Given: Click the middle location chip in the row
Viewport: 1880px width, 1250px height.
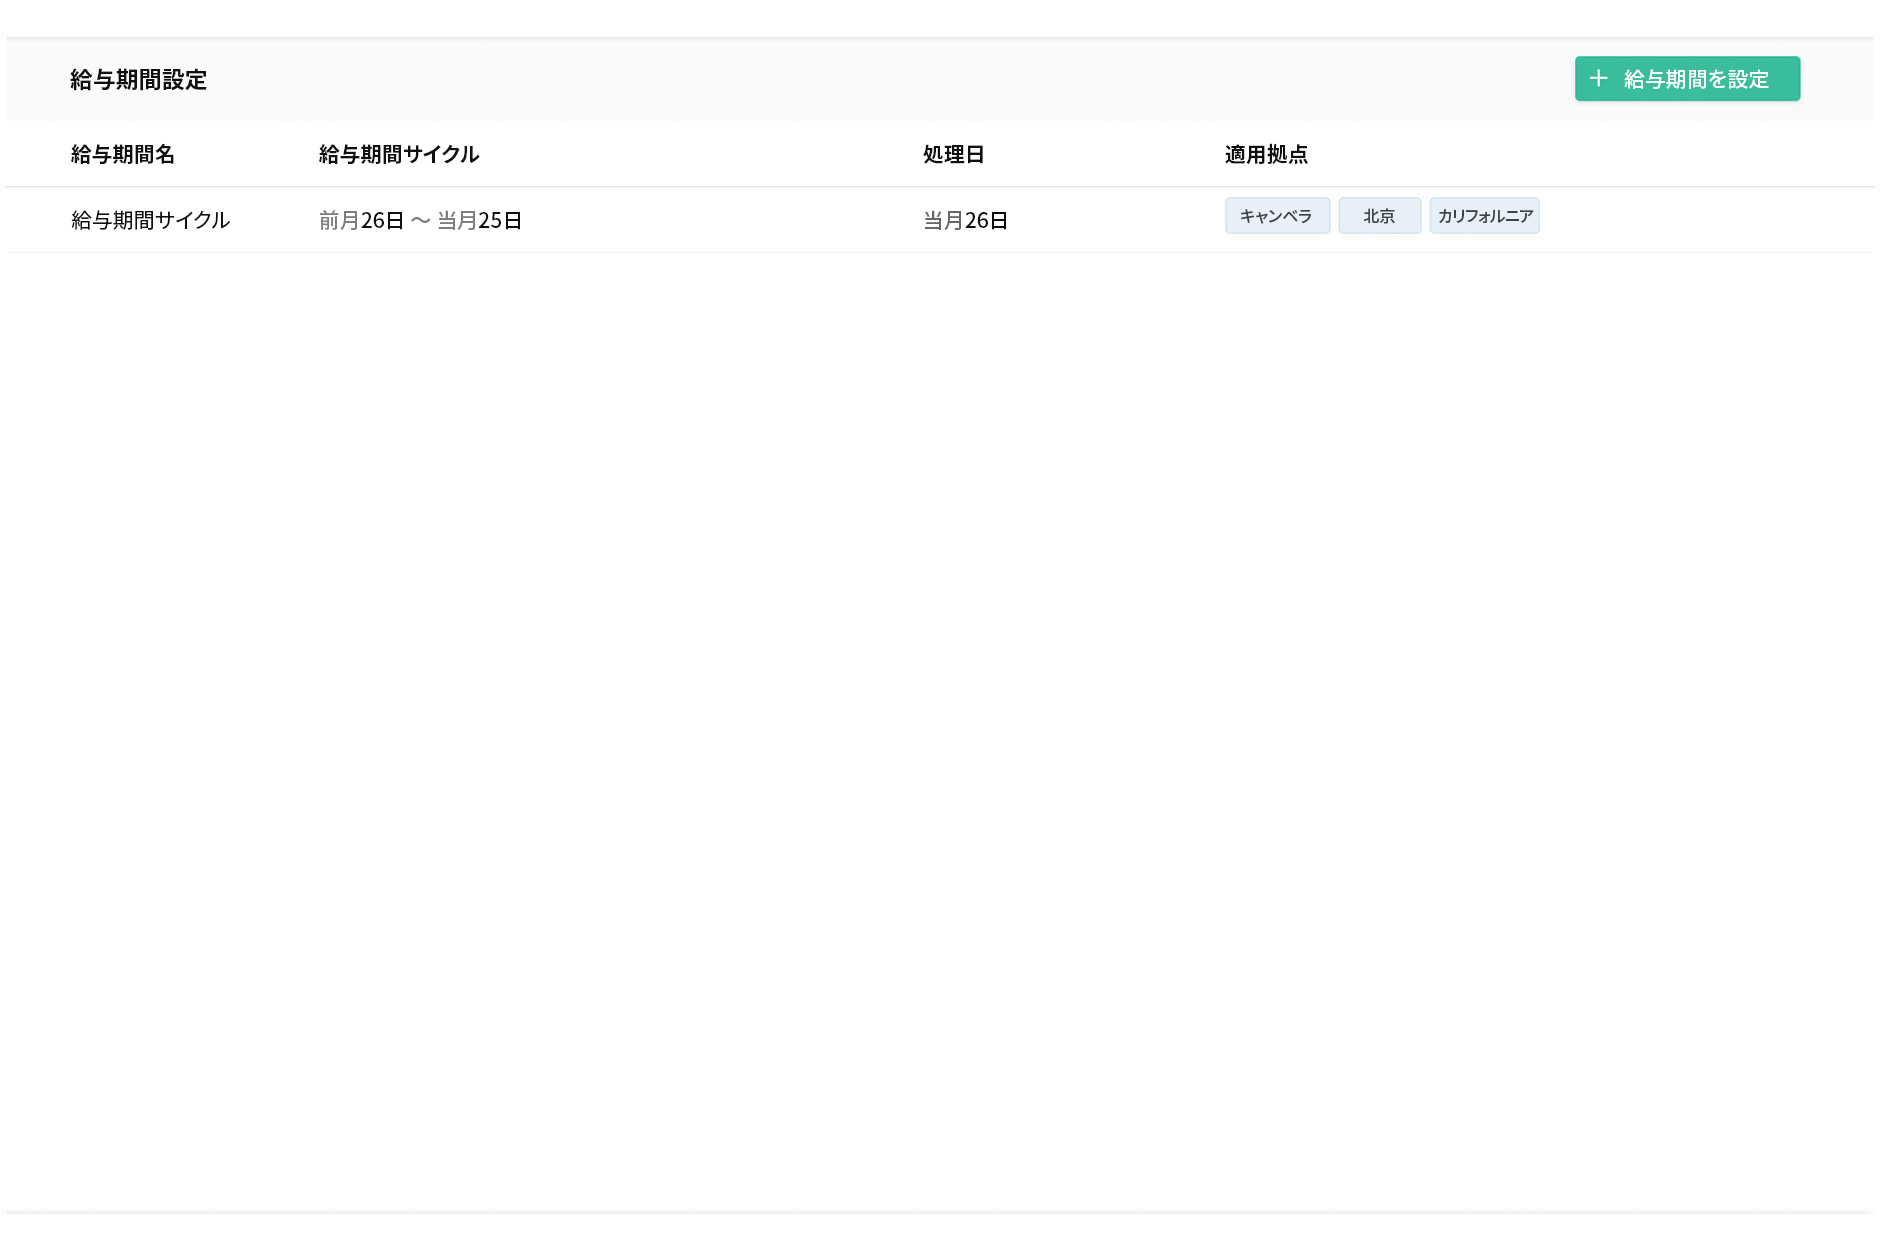Looking at the screenshot, I should [x=1380, y=215].
